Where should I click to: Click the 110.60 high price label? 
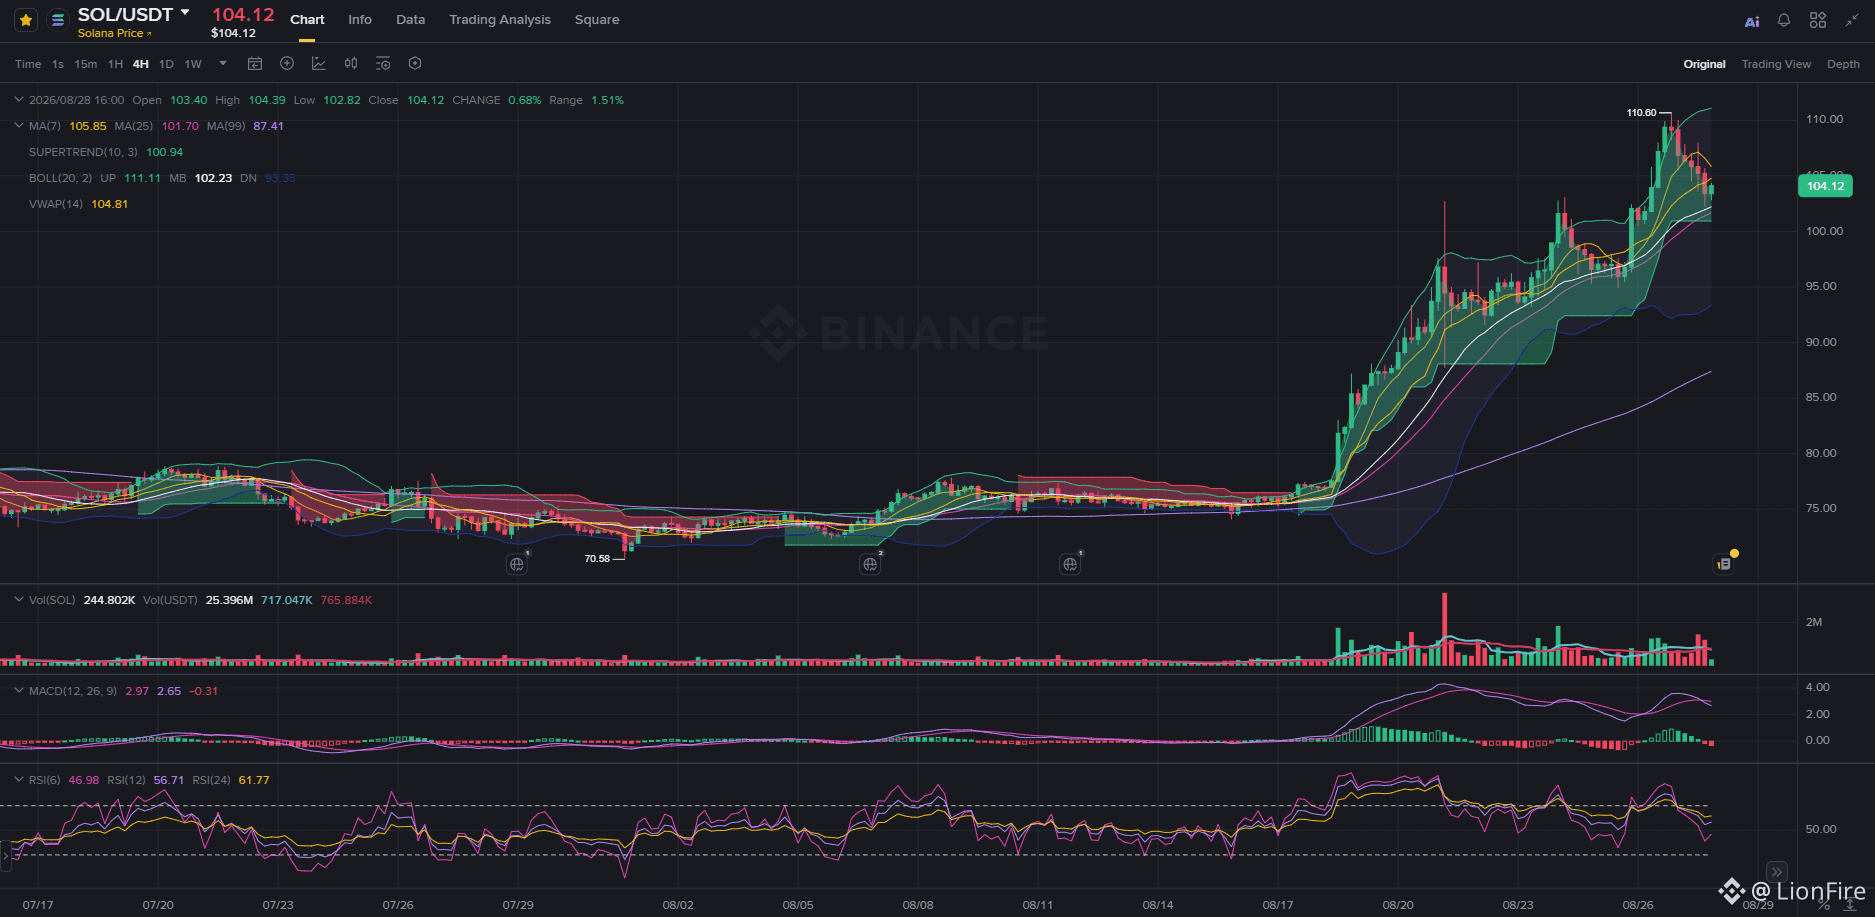1641,113
